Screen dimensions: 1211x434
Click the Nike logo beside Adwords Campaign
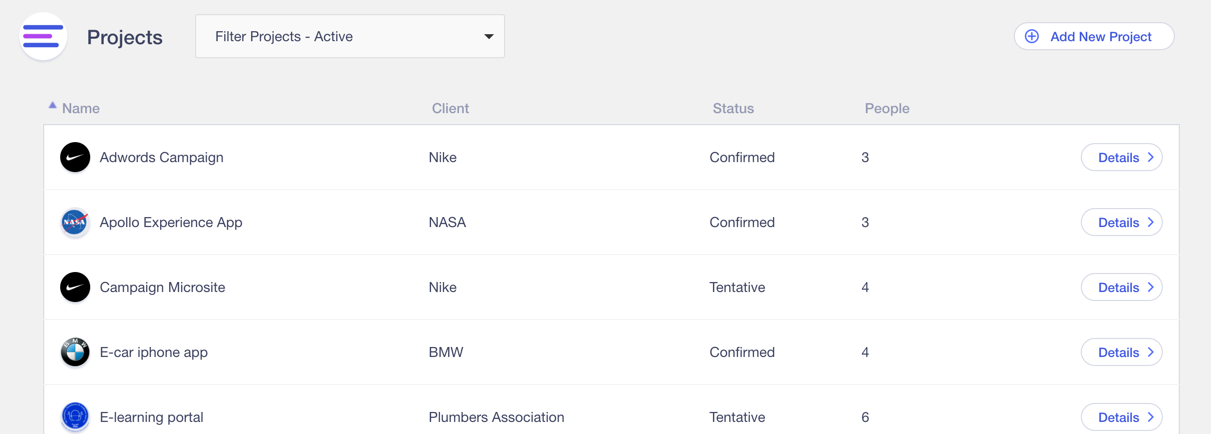[x=75, y=157]
